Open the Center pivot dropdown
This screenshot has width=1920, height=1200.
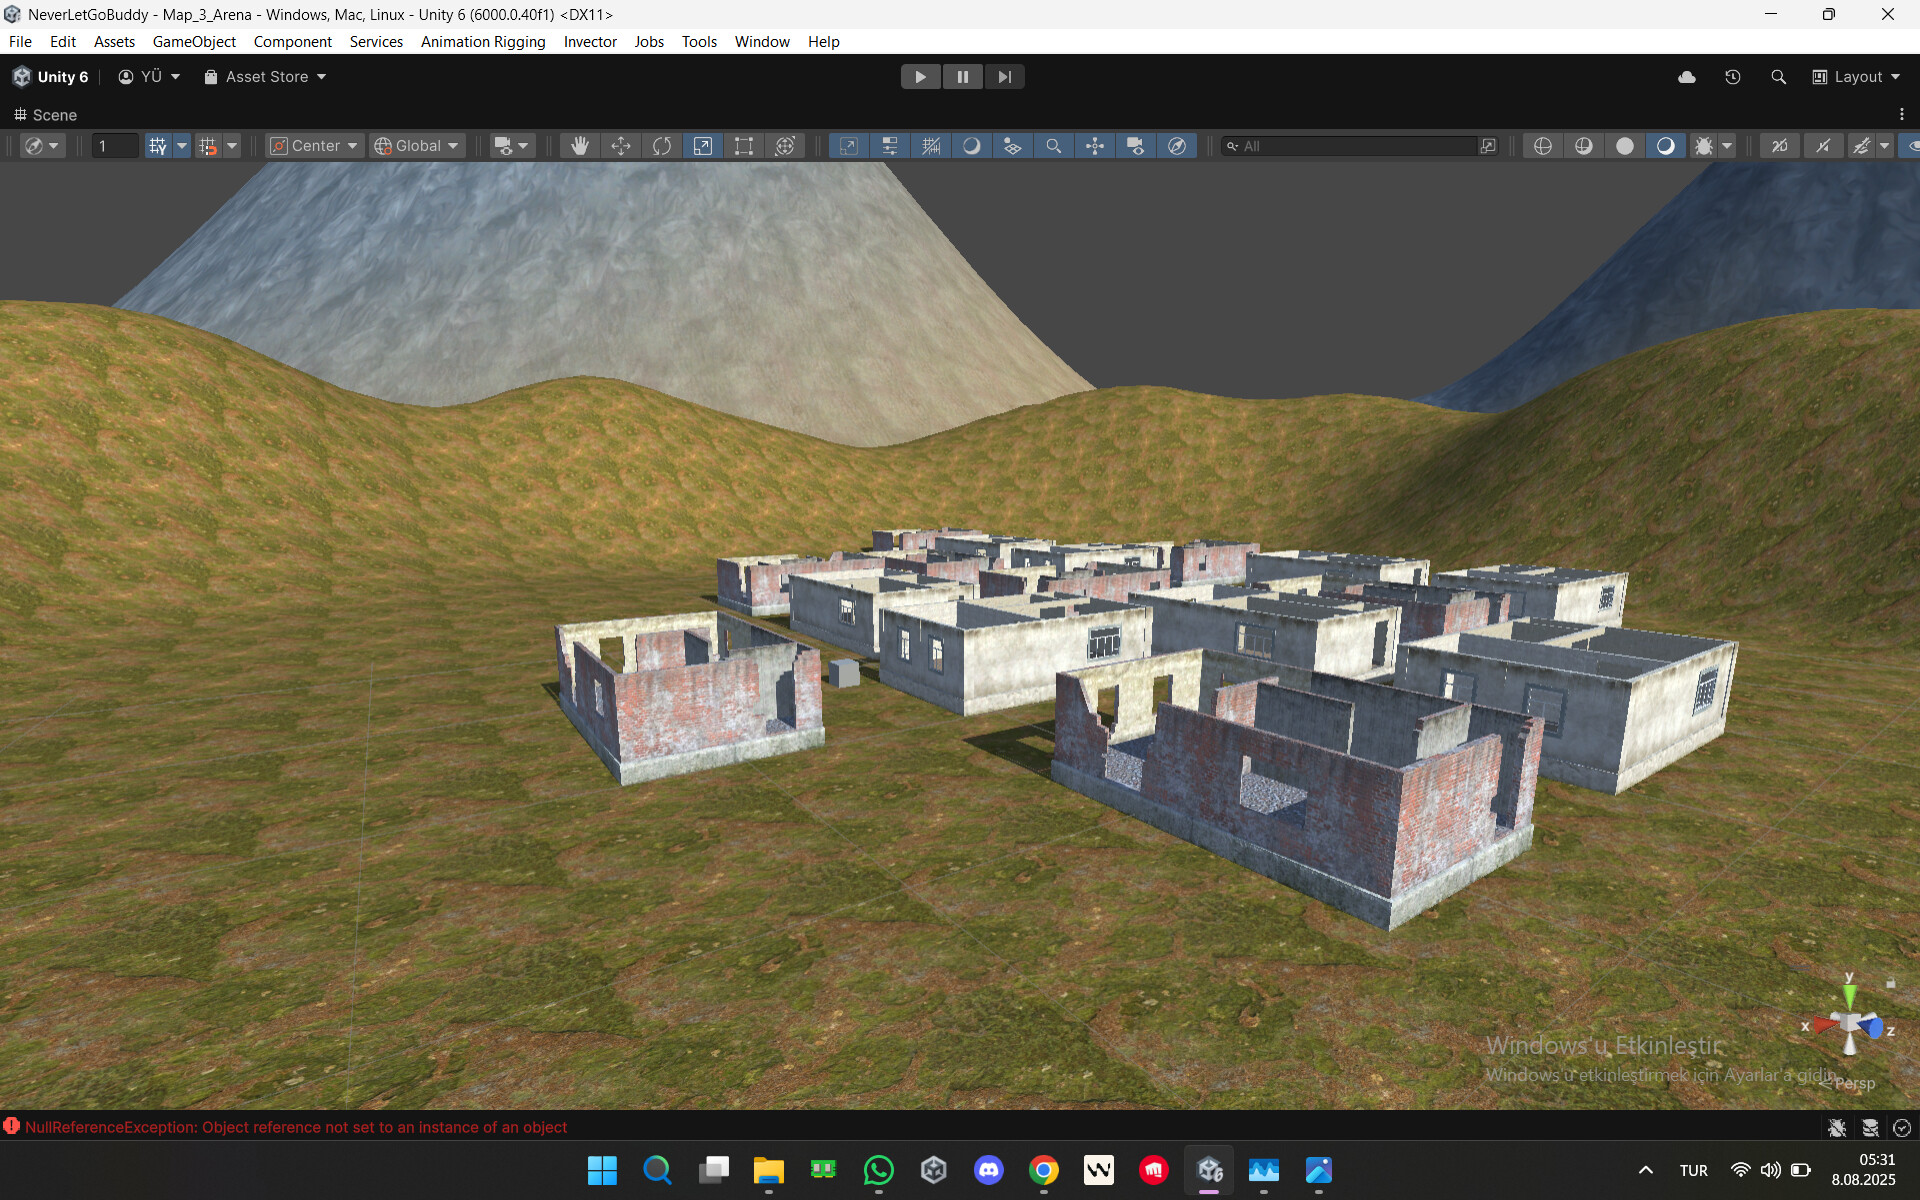click(313, 145)
